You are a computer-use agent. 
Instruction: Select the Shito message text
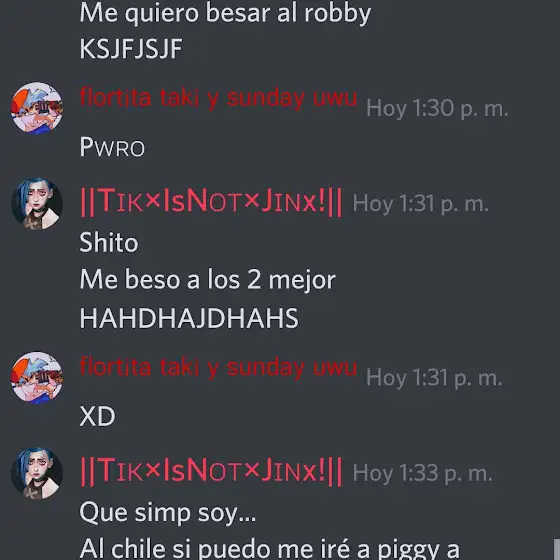(109, 242)
